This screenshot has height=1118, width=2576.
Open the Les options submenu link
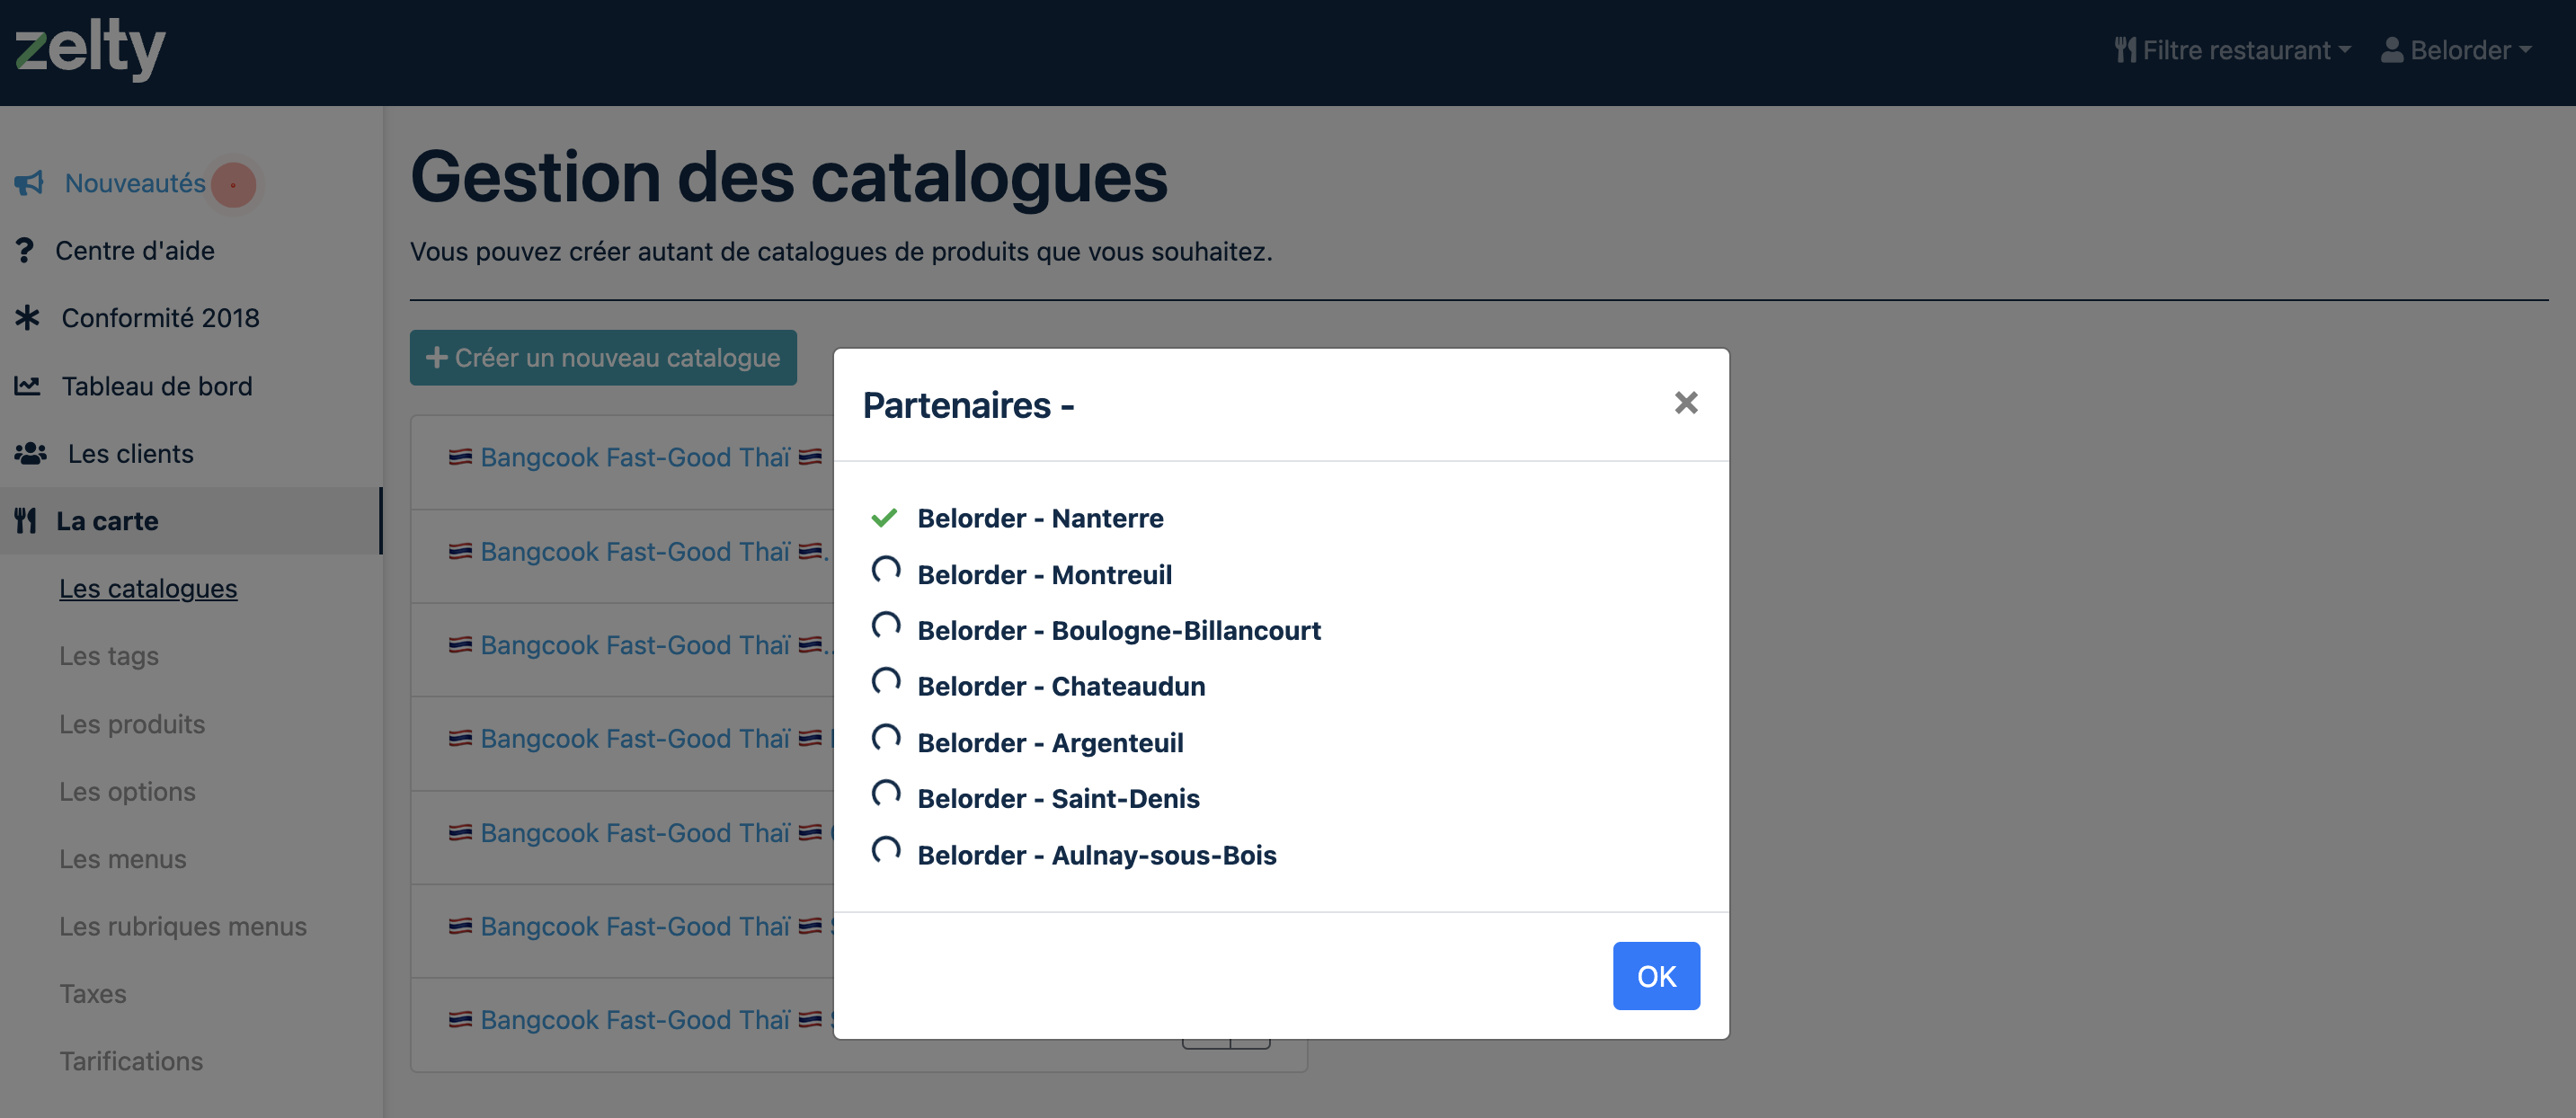[127, 791]
